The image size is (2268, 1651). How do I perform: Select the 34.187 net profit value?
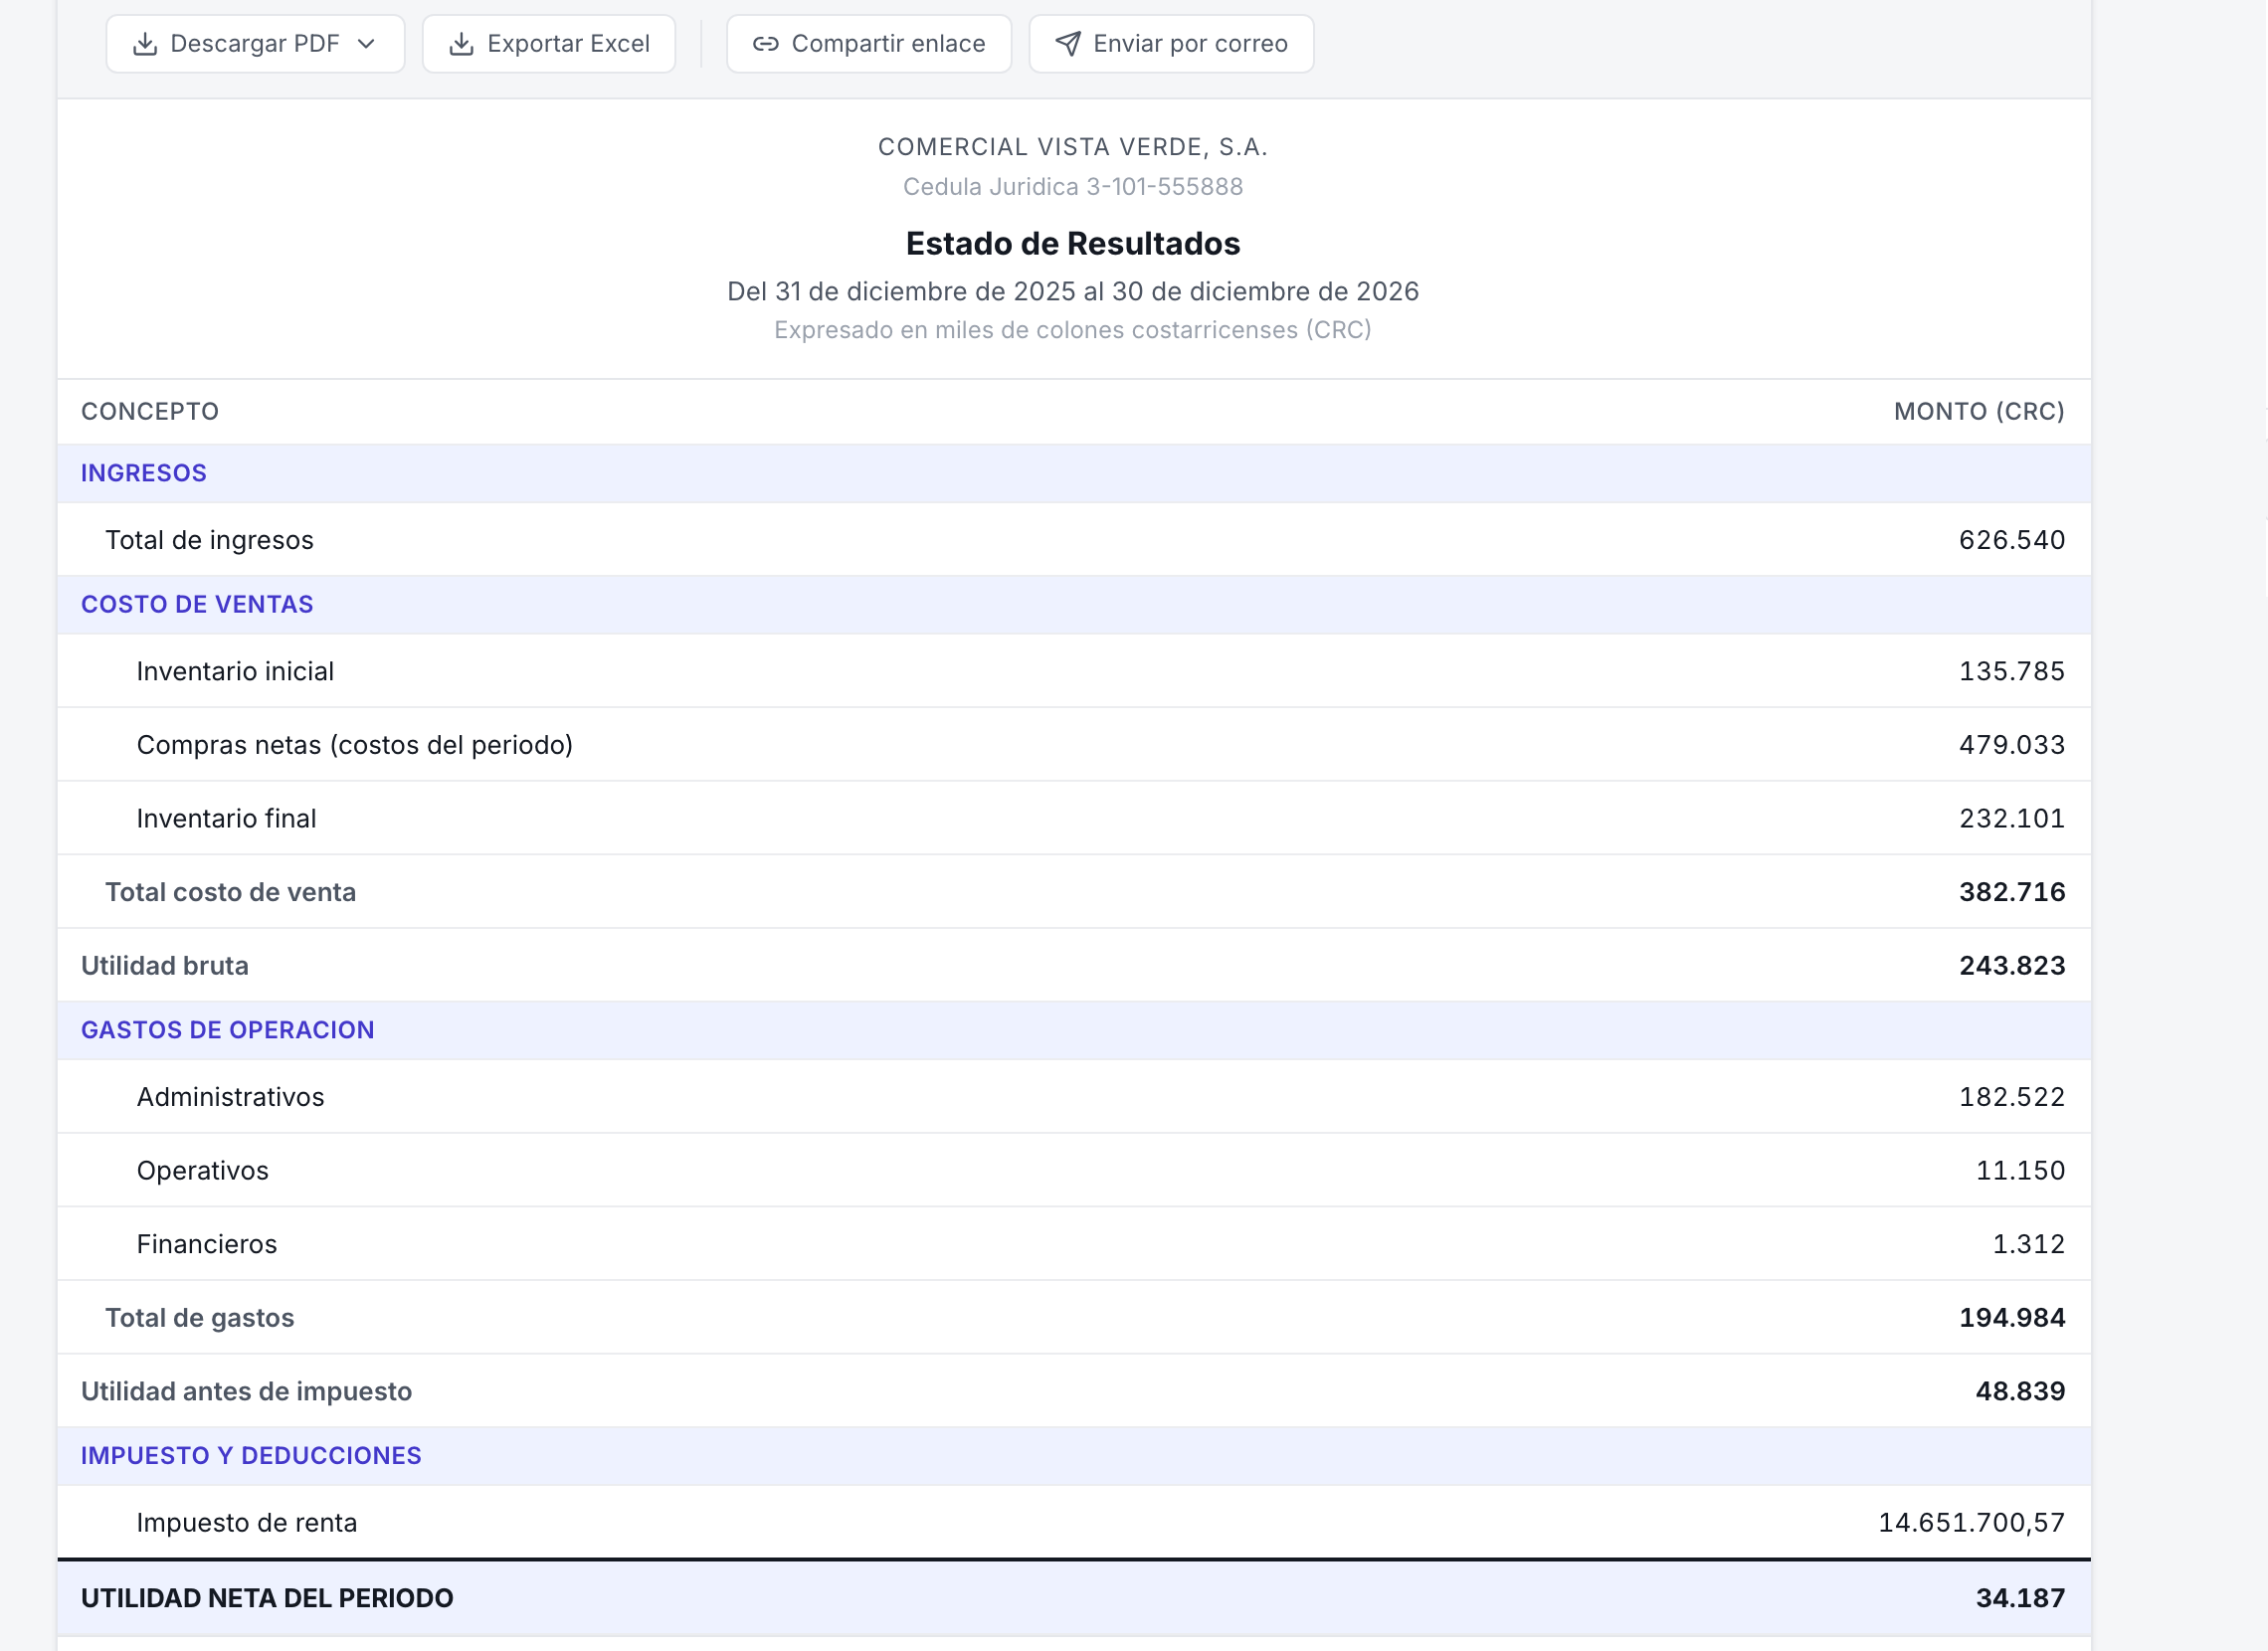tap(2020, 1599)
